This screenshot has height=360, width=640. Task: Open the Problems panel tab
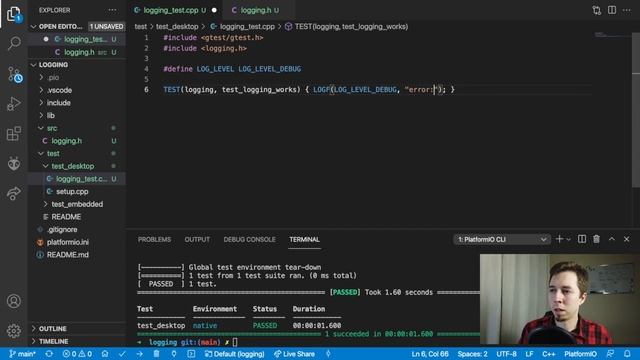(154, 240)
